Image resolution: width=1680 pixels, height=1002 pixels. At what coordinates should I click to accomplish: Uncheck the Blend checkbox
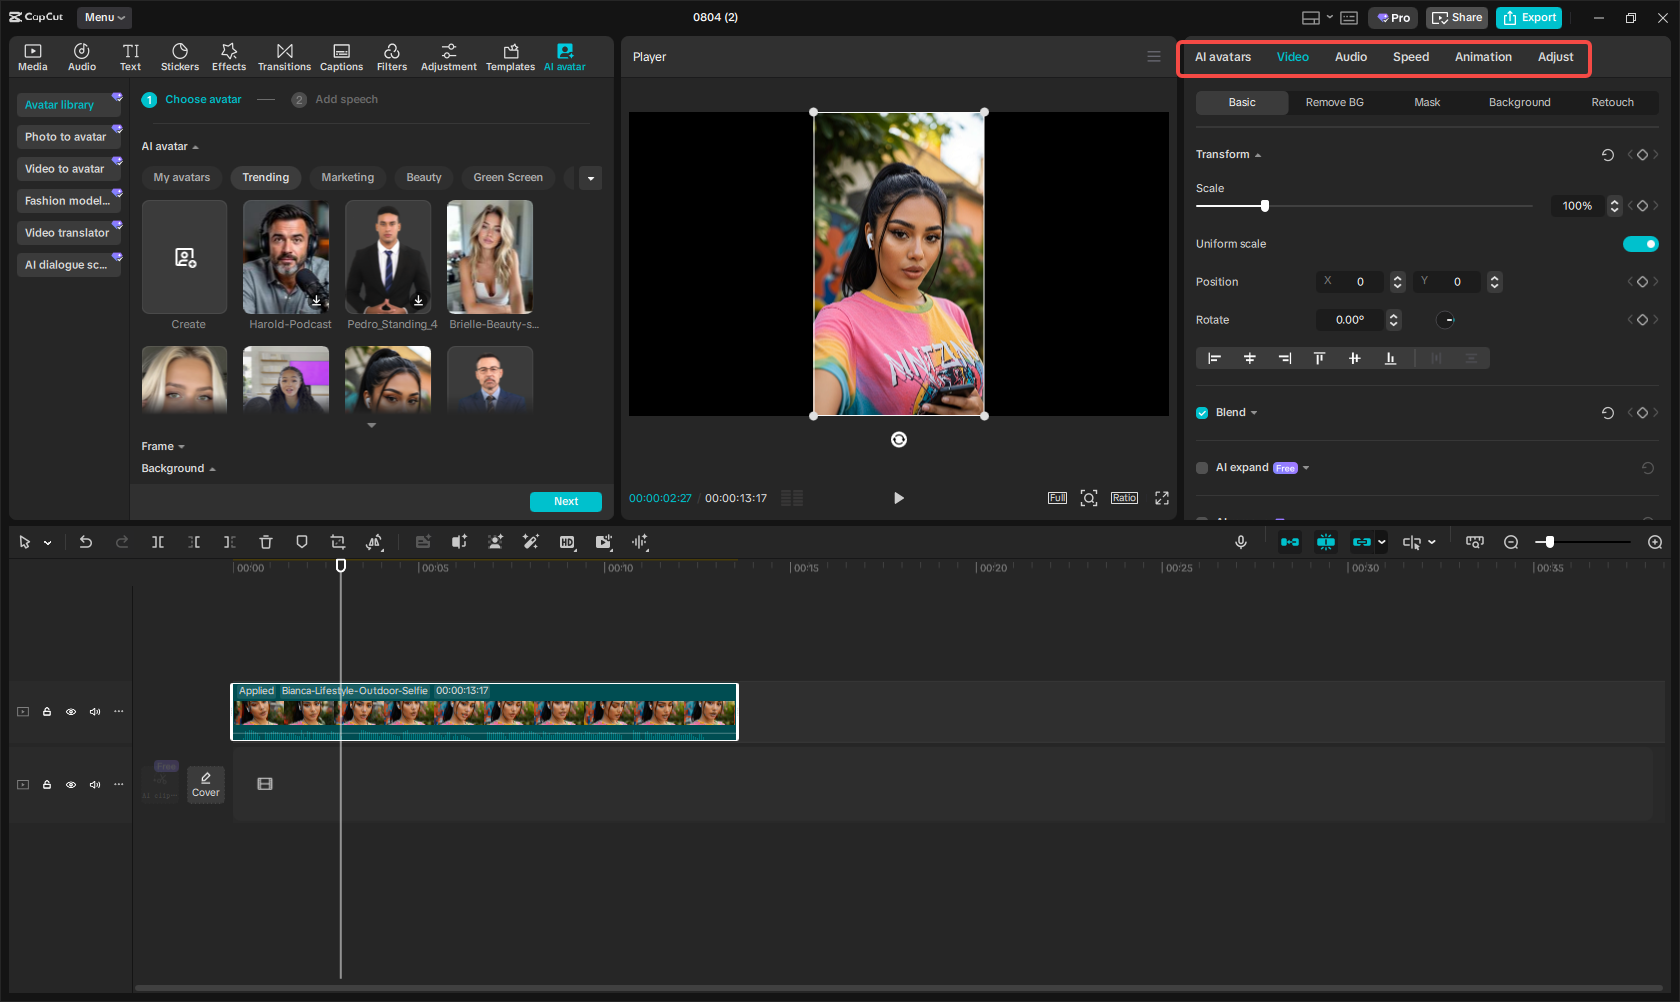click(1201, 412)
